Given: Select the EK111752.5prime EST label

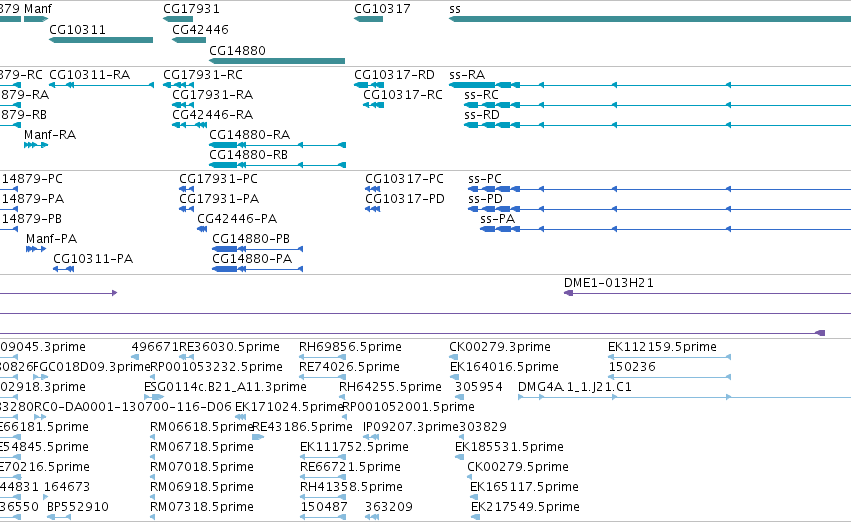Looking at the screenshot, I should click(x=354, y=447).
